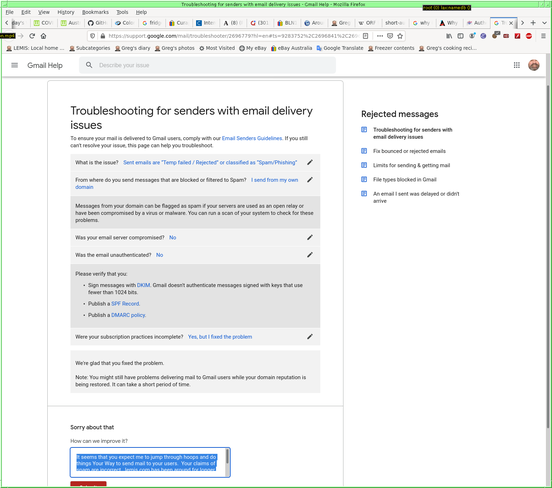This screenshot has height=488, width=552.
Task: Open tracking protection shield in address bar
Action: click(x=93, y=36)
